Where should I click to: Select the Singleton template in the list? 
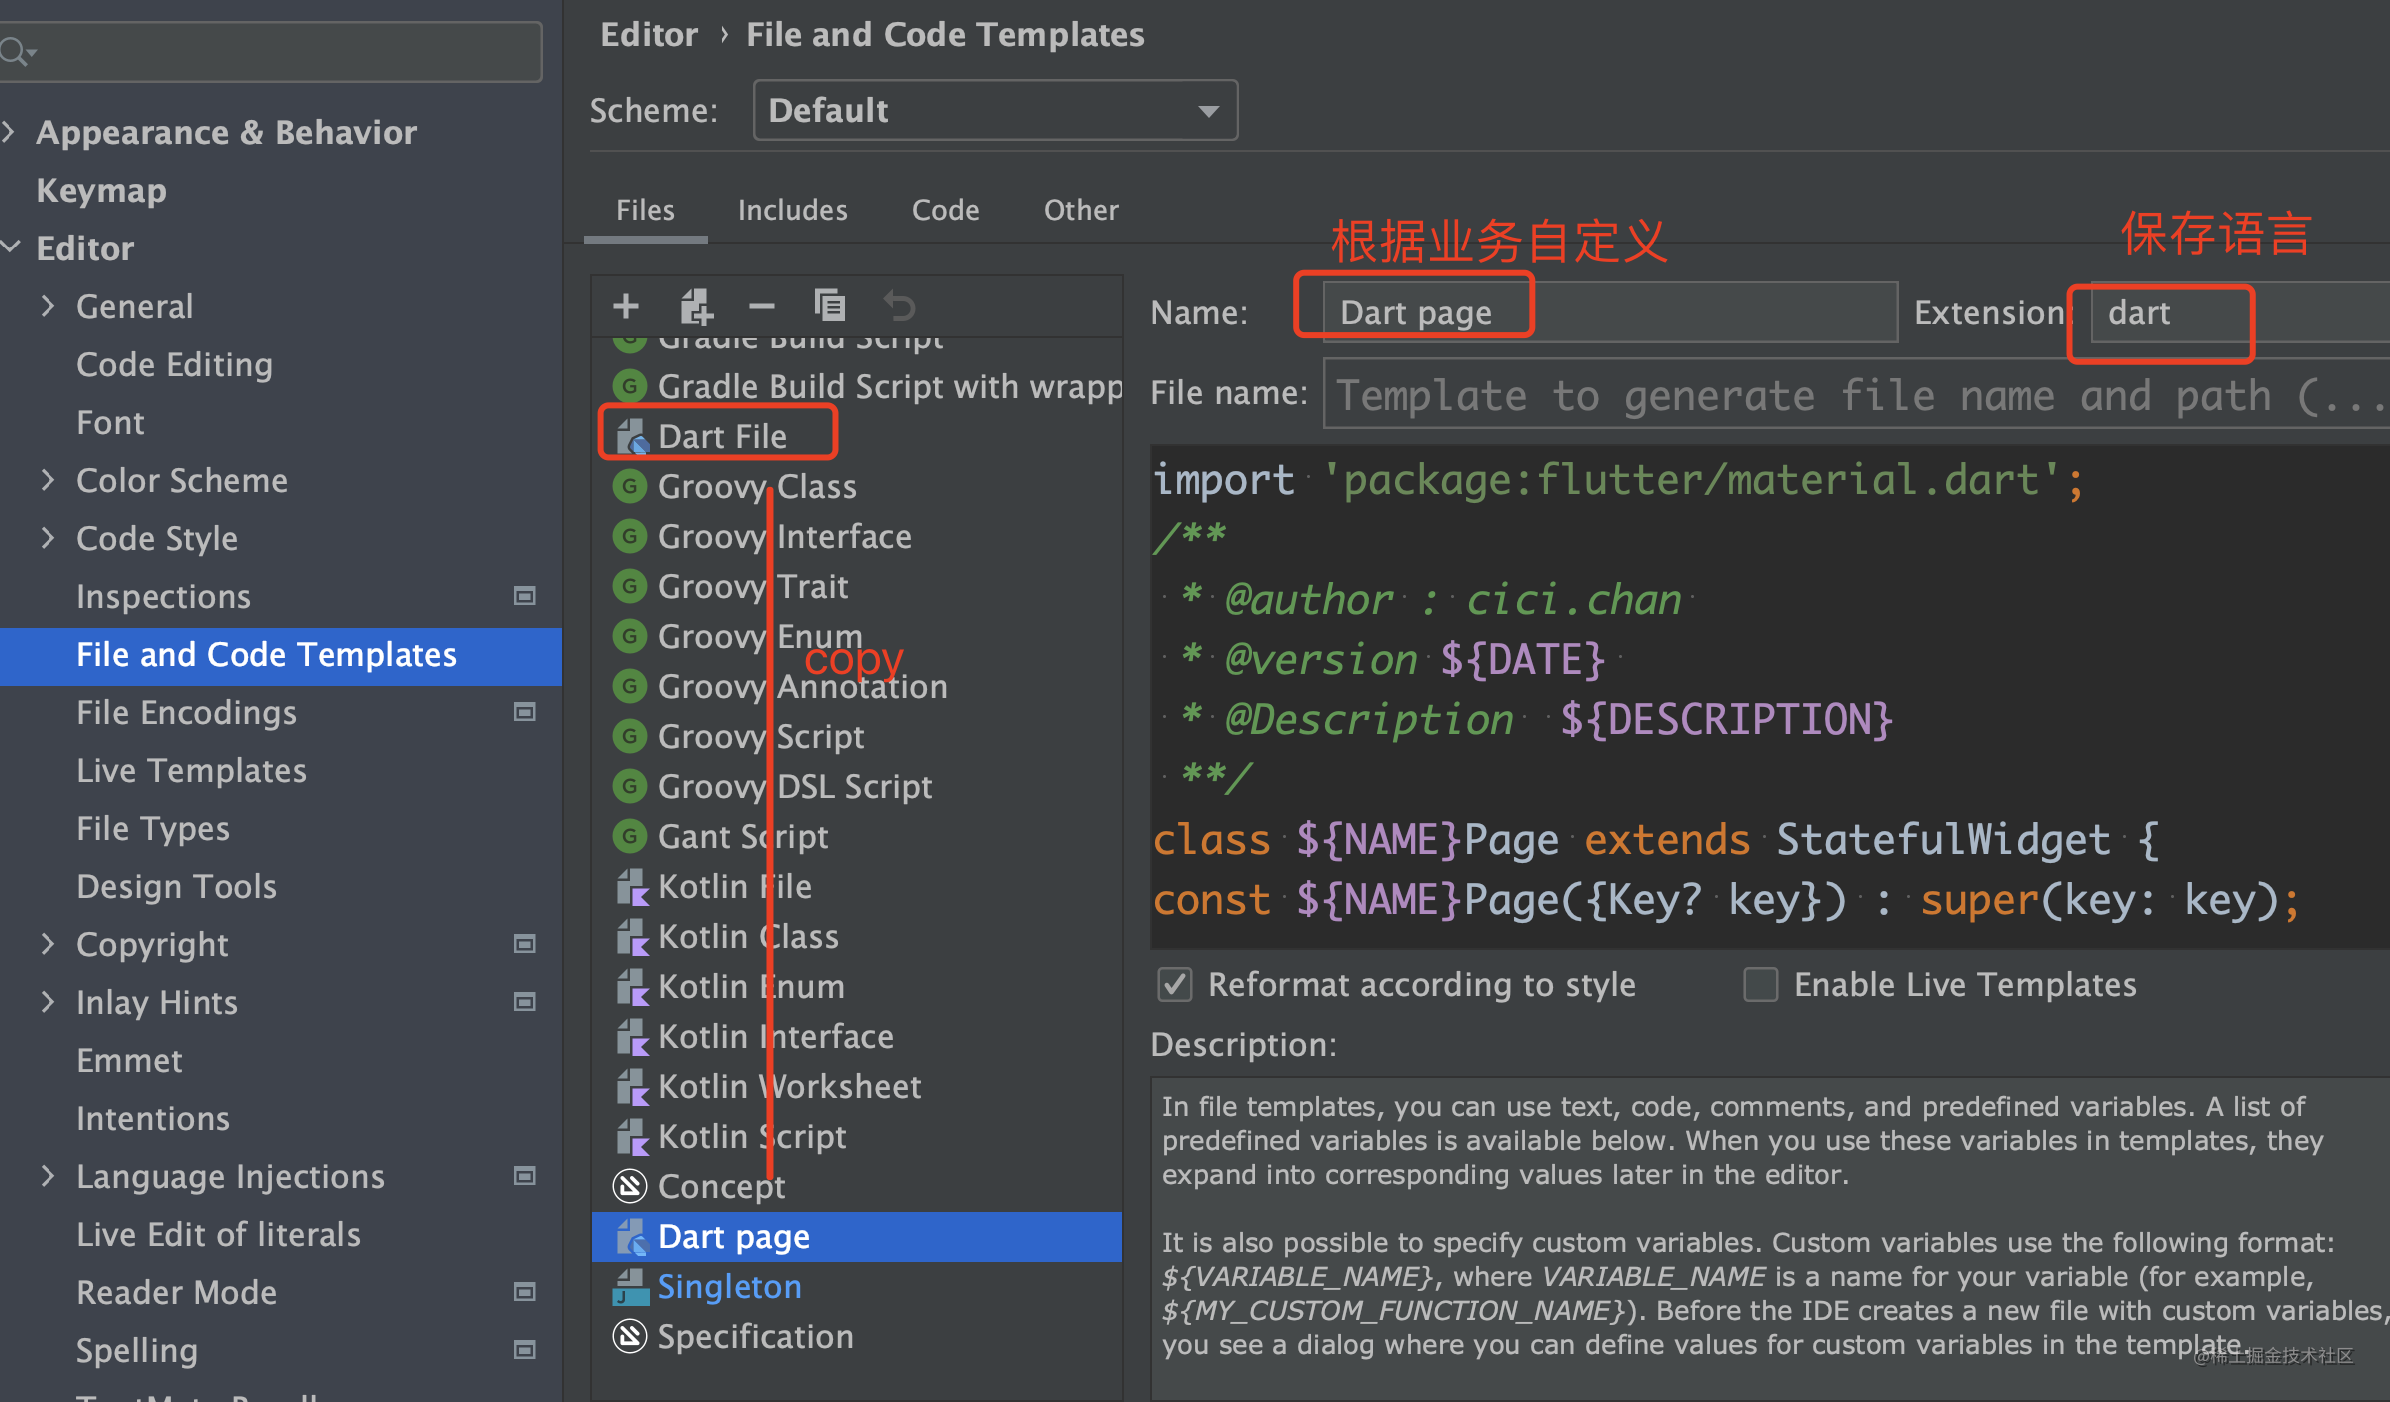pos(729,1287)
